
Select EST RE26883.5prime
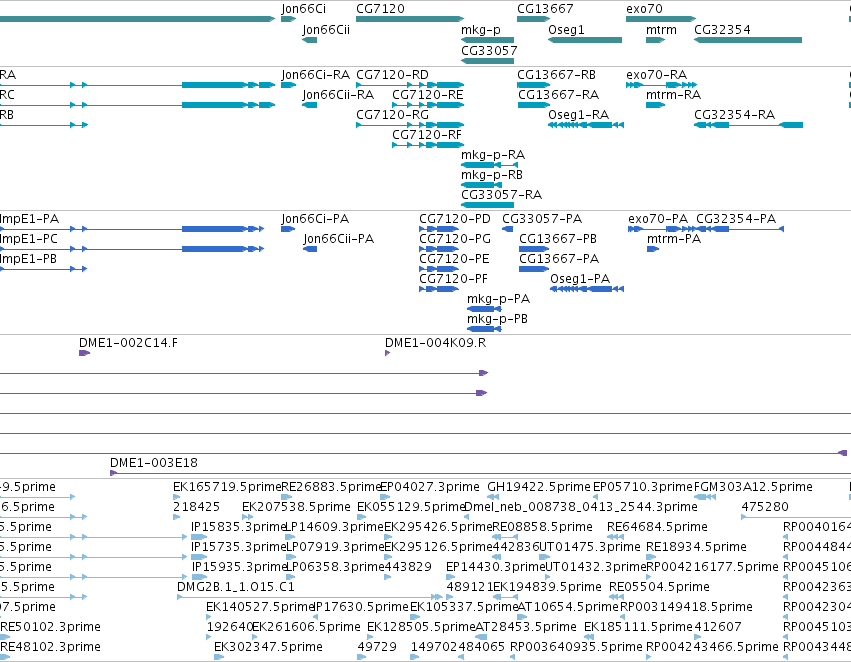pos(287,497)
